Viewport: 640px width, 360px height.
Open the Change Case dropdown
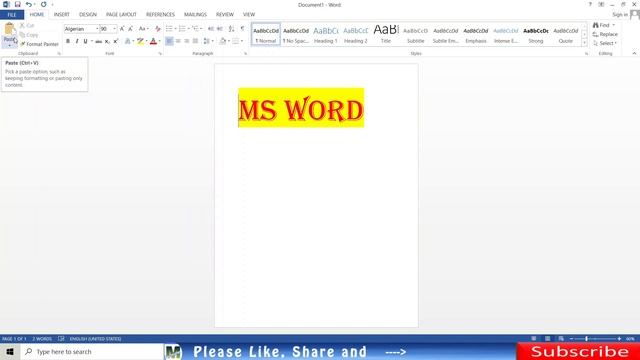tap(143, 29)
